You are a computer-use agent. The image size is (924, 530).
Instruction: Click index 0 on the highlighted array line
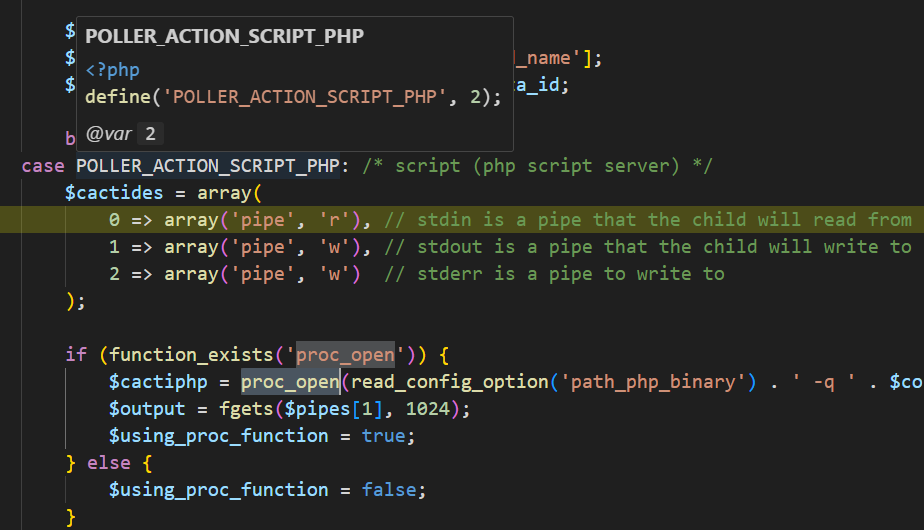(x=114, y=220)
